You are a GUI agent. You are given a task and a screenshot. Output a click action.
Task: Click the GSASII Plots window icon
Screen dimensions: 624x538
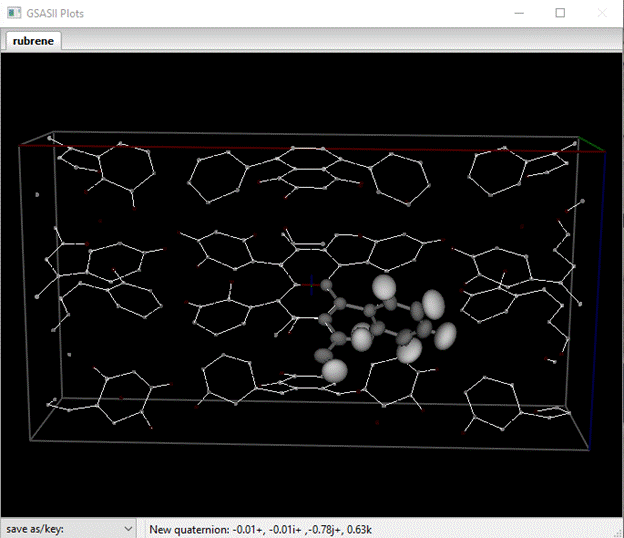coord(12,12)
